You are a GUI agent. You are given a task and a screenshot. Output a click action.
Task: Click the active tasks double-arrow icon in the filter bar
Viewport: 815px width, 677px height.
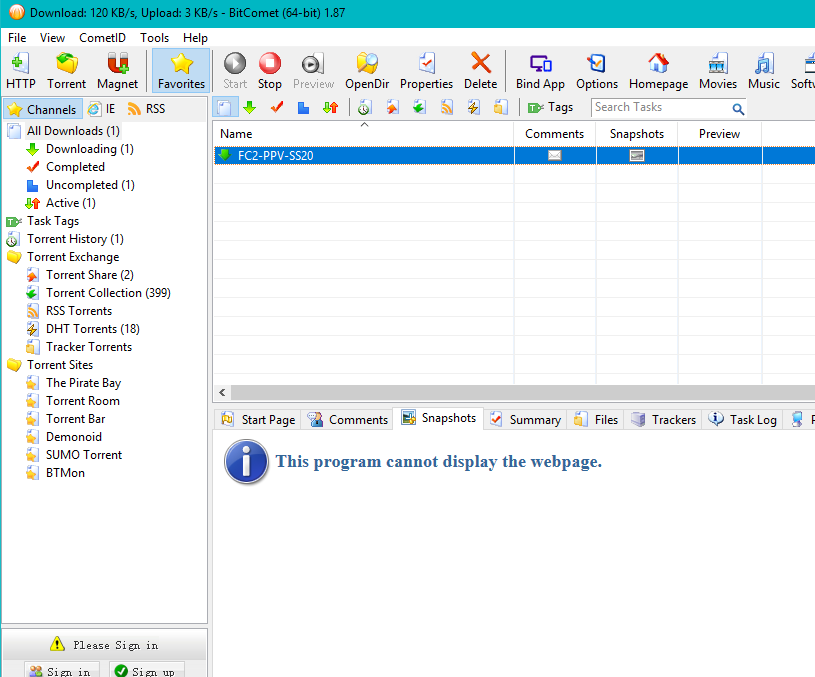[331, 108]
